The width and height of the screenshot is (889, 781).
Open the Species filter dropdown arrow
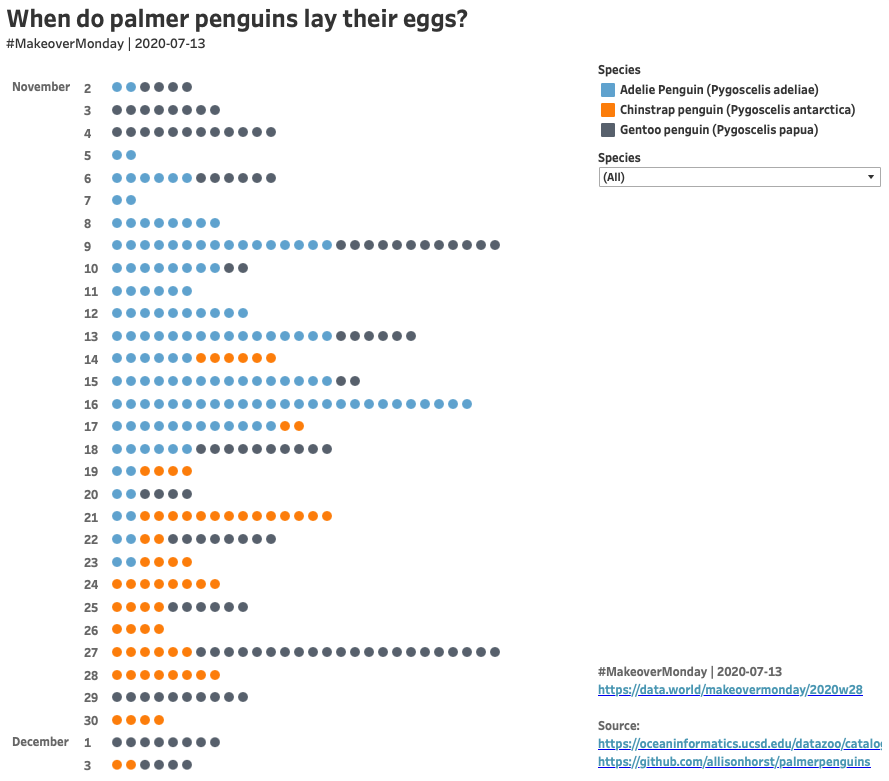tap(870, 177)
